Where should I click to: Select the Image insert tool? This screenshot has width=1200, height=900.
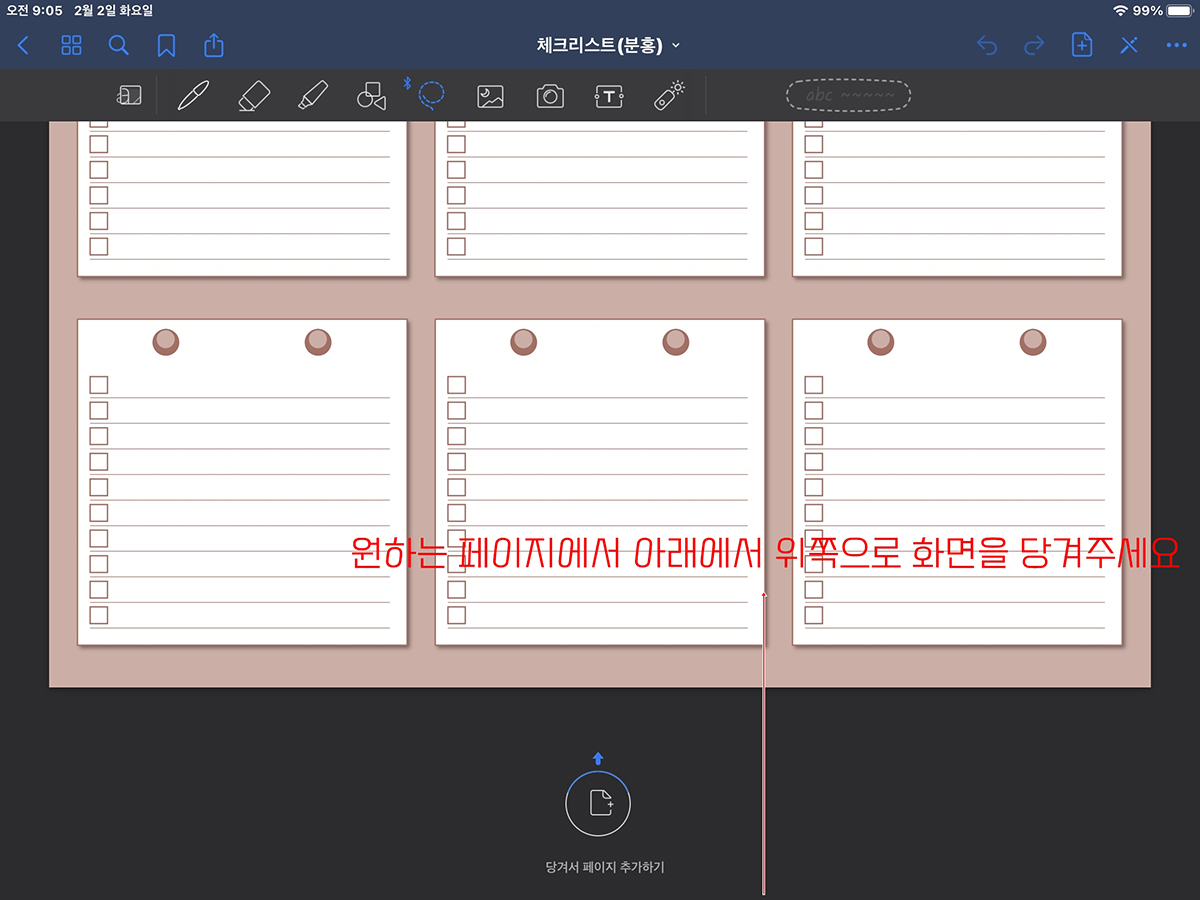point(490,96)
